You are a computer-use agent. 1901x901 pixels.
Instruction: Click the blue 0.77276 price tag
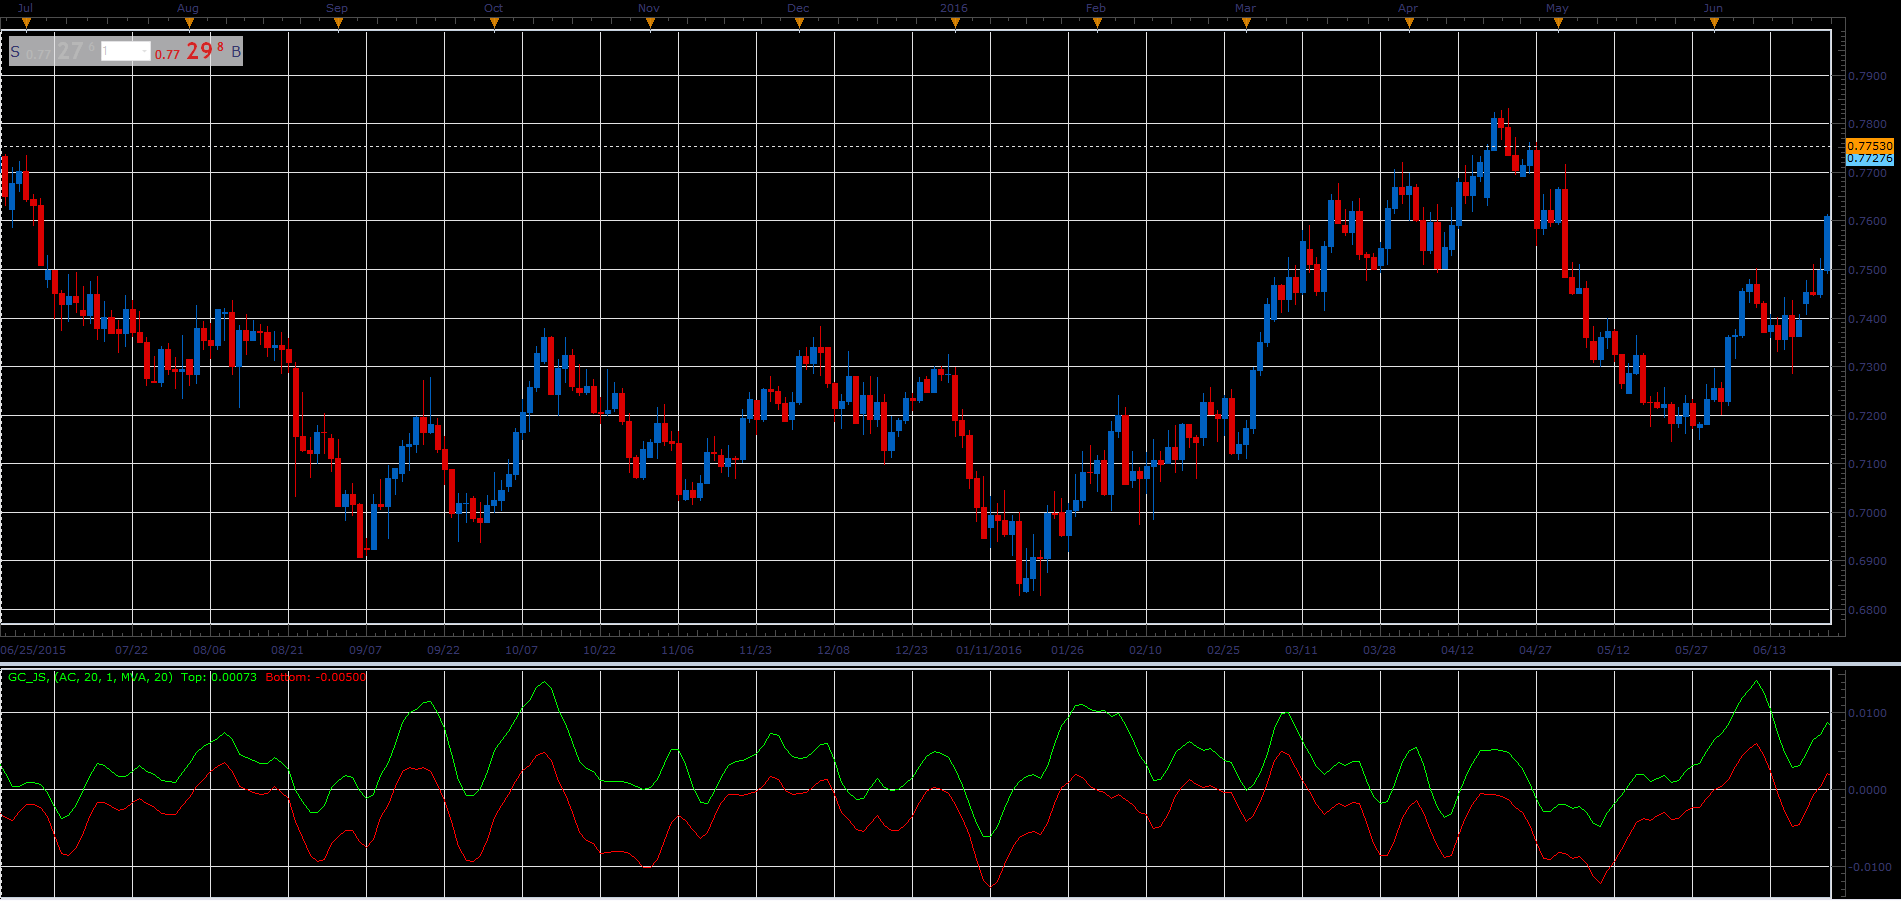tap(1869, 158)
